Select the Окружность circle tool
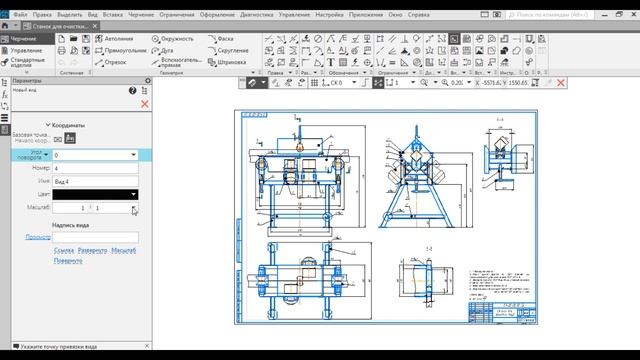This screenshot has width=640, height=360. coord(173,39)
